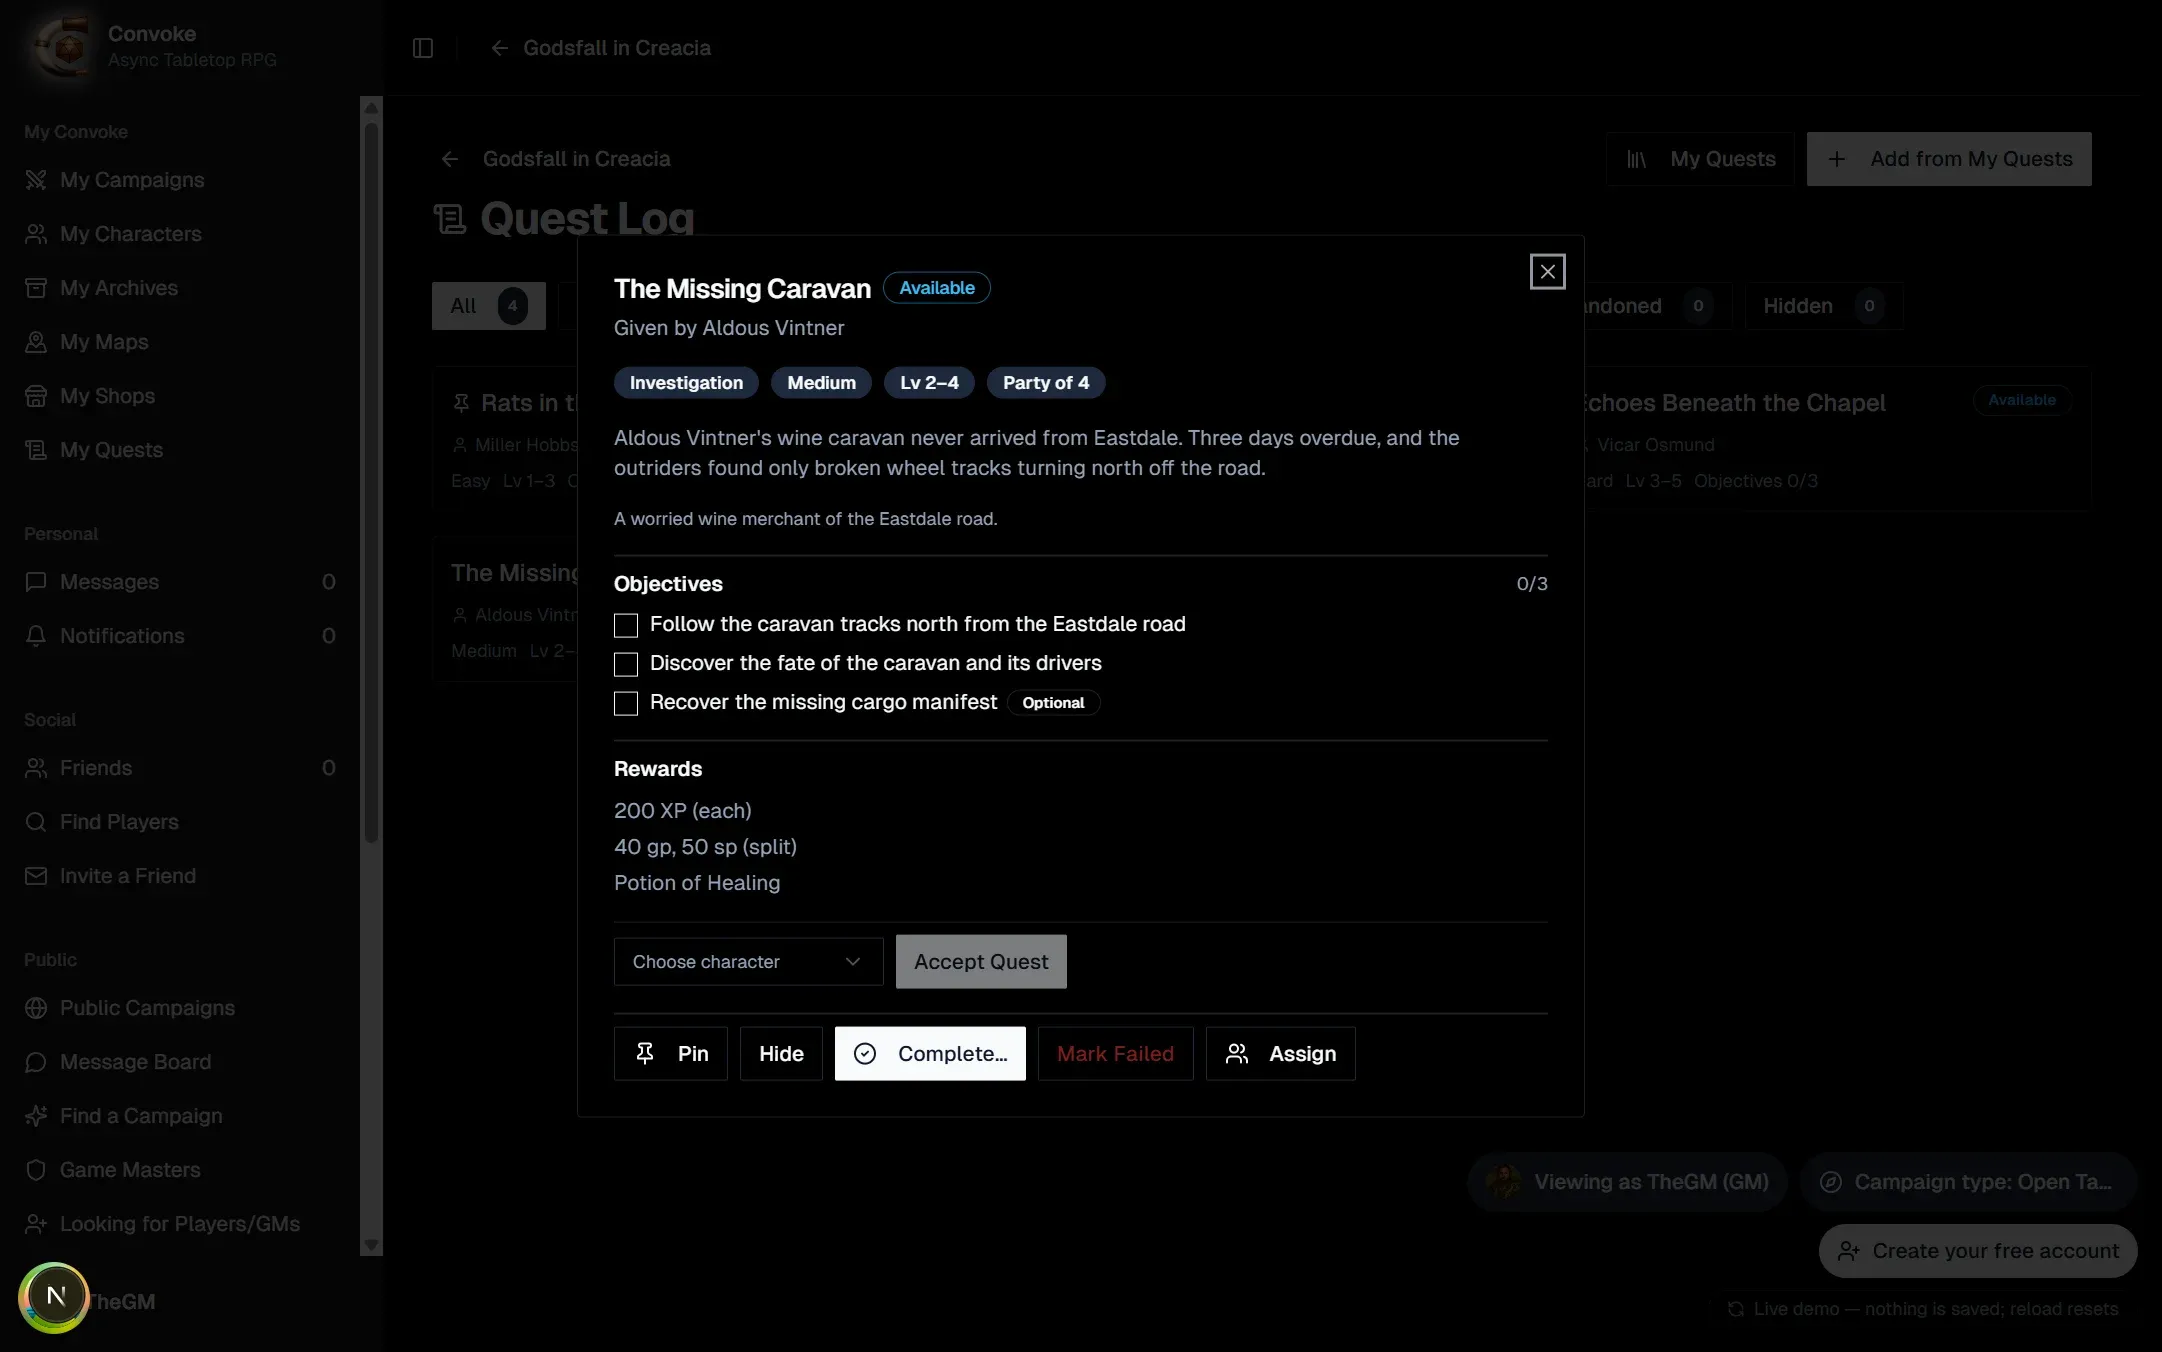Select the Hidden quests tab
Screen dimensions: 2162x1352
point(1823,306)
